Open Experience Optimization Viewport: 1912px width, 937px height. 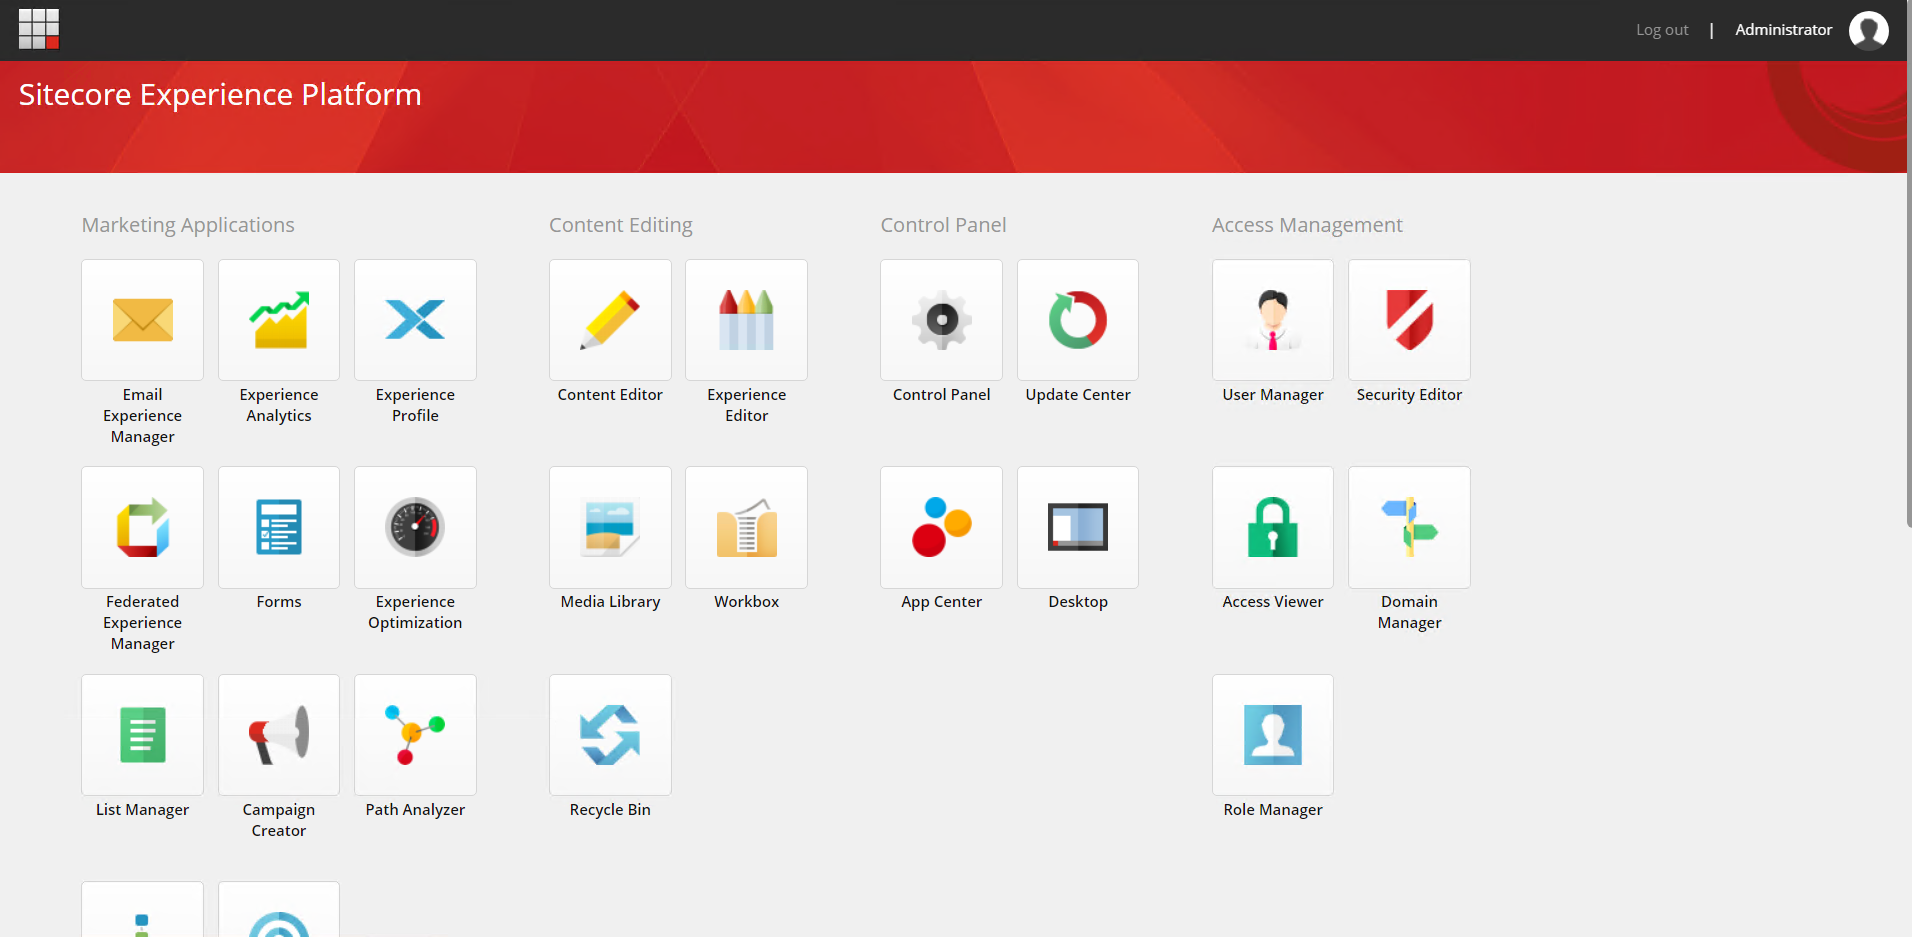tap(415, 527)
